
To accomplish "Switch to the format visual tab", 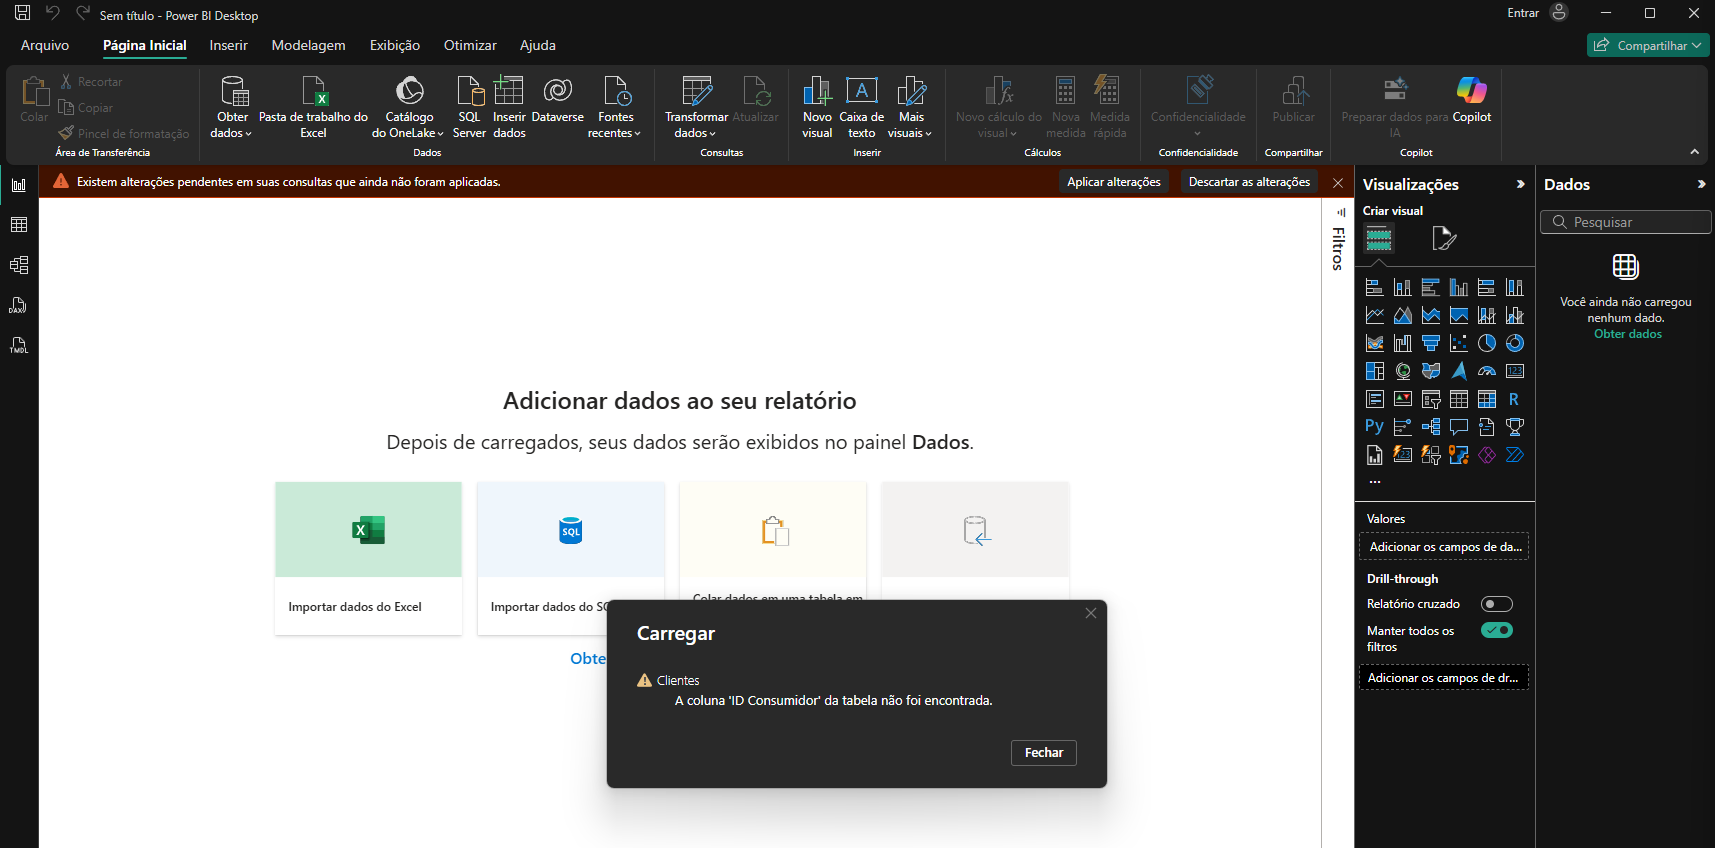I will tap(1444, 238).
